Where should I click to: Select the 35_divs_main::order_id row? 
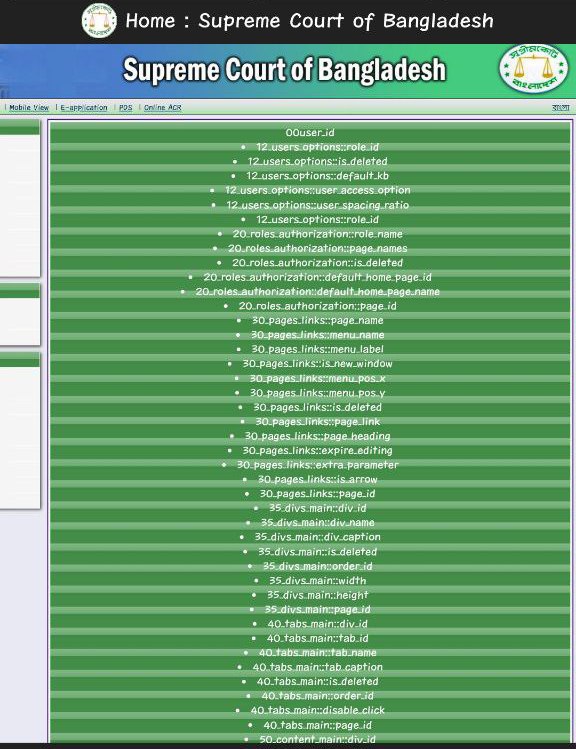[318, 566]
